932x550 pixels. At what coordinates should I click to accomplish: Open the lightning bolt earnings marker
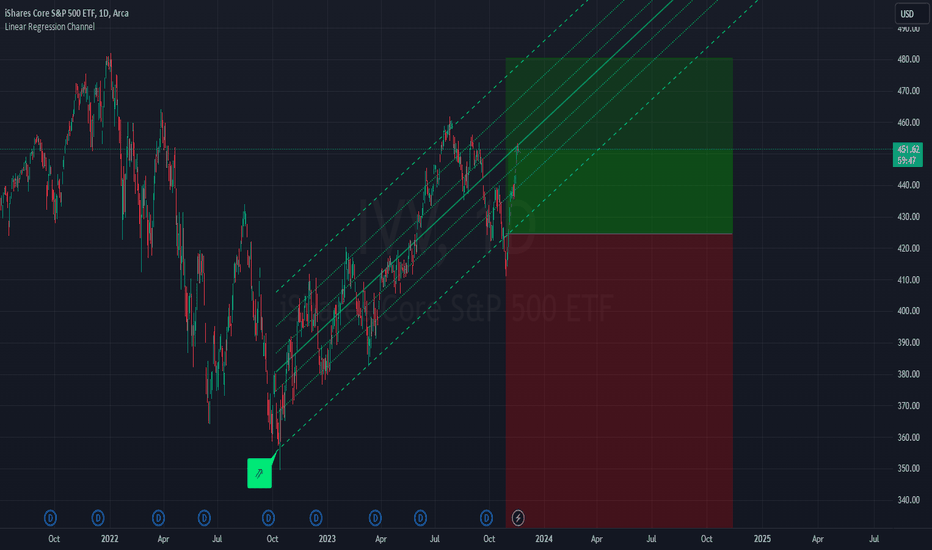click(518, 518)
